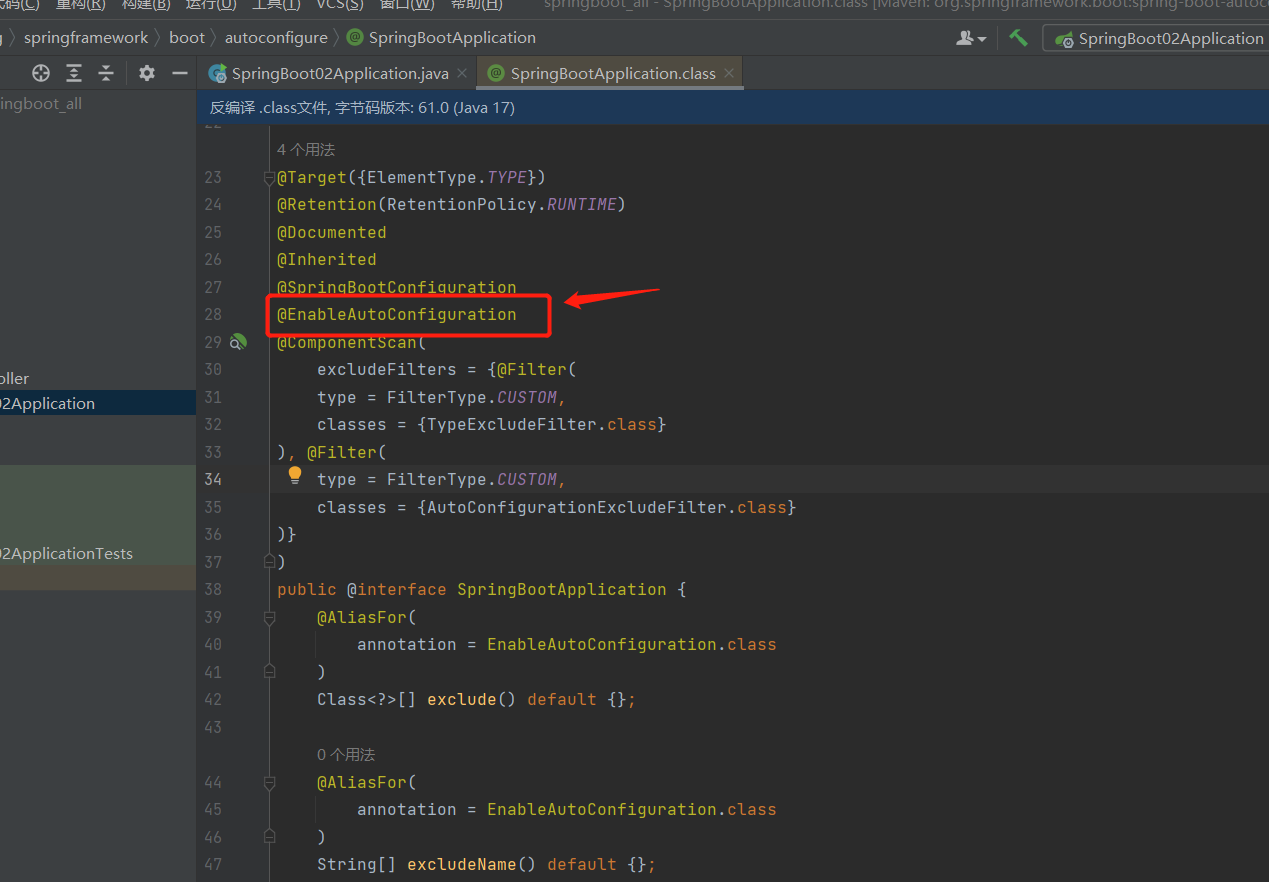Click TypeExcludeFilter.class on line 32

click(542, 425)
